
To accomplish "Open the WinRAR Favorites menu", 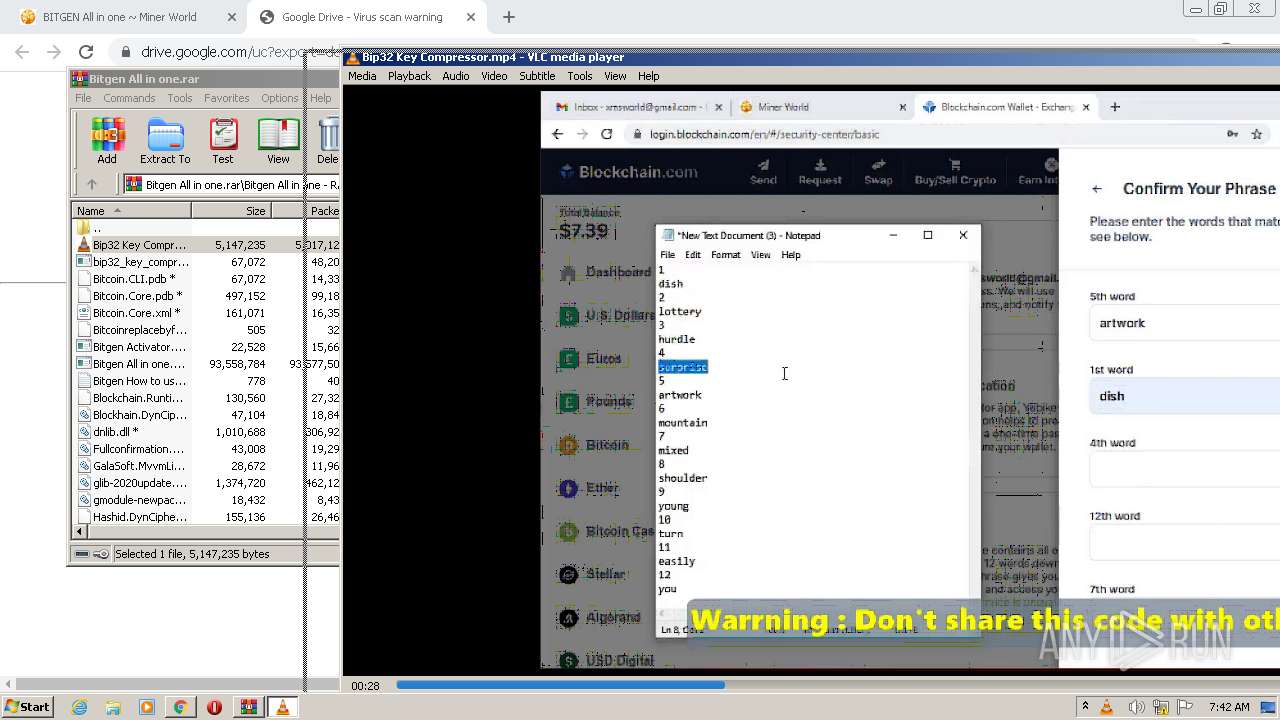I will pos(227,98).
